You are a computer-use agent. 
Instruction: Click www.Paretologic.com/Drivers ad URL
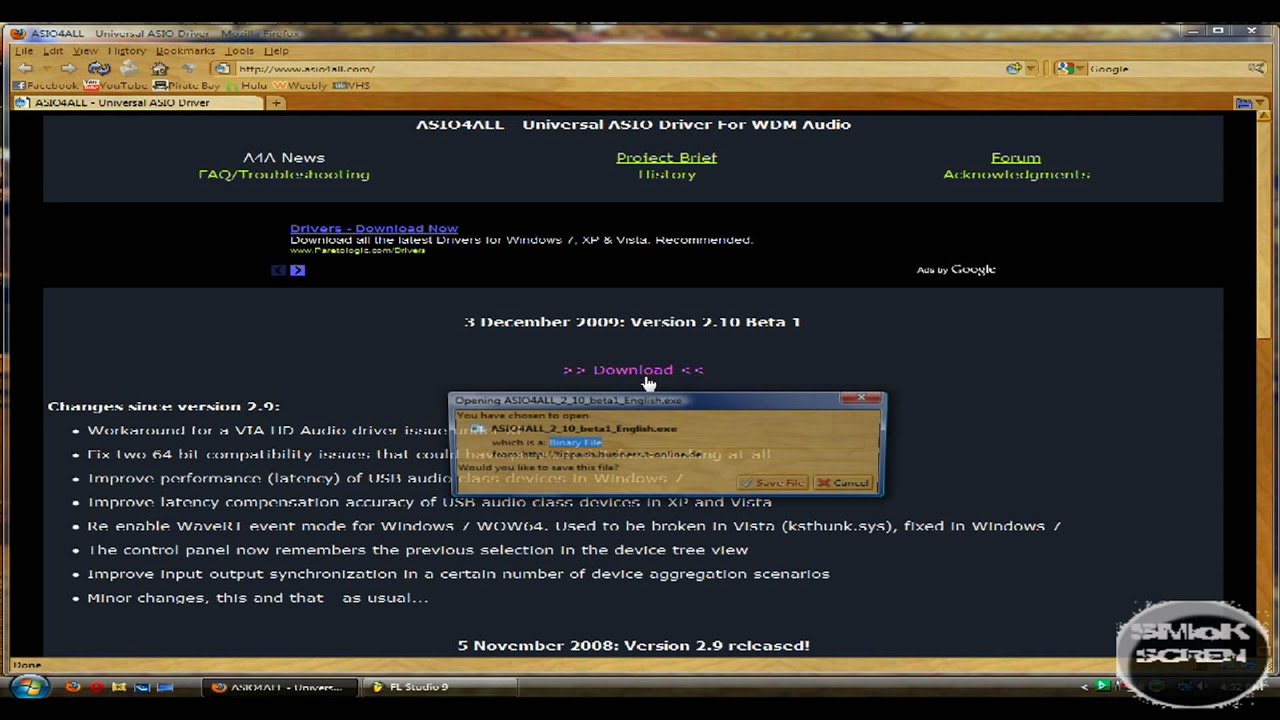pos(358,250)
